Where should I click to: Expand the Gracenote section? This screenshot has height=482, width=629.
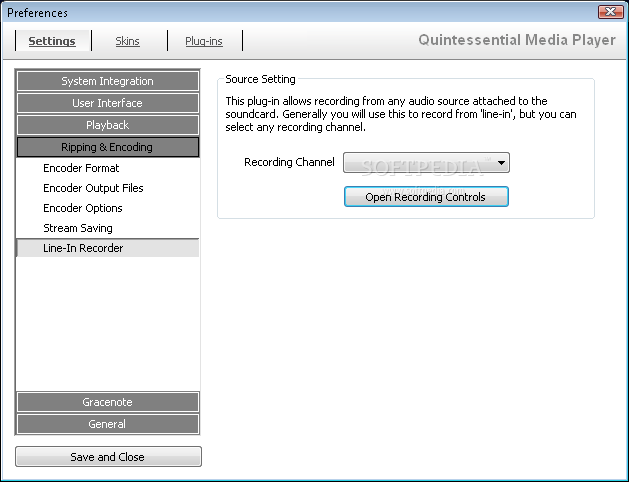click(x=108, y=402)
